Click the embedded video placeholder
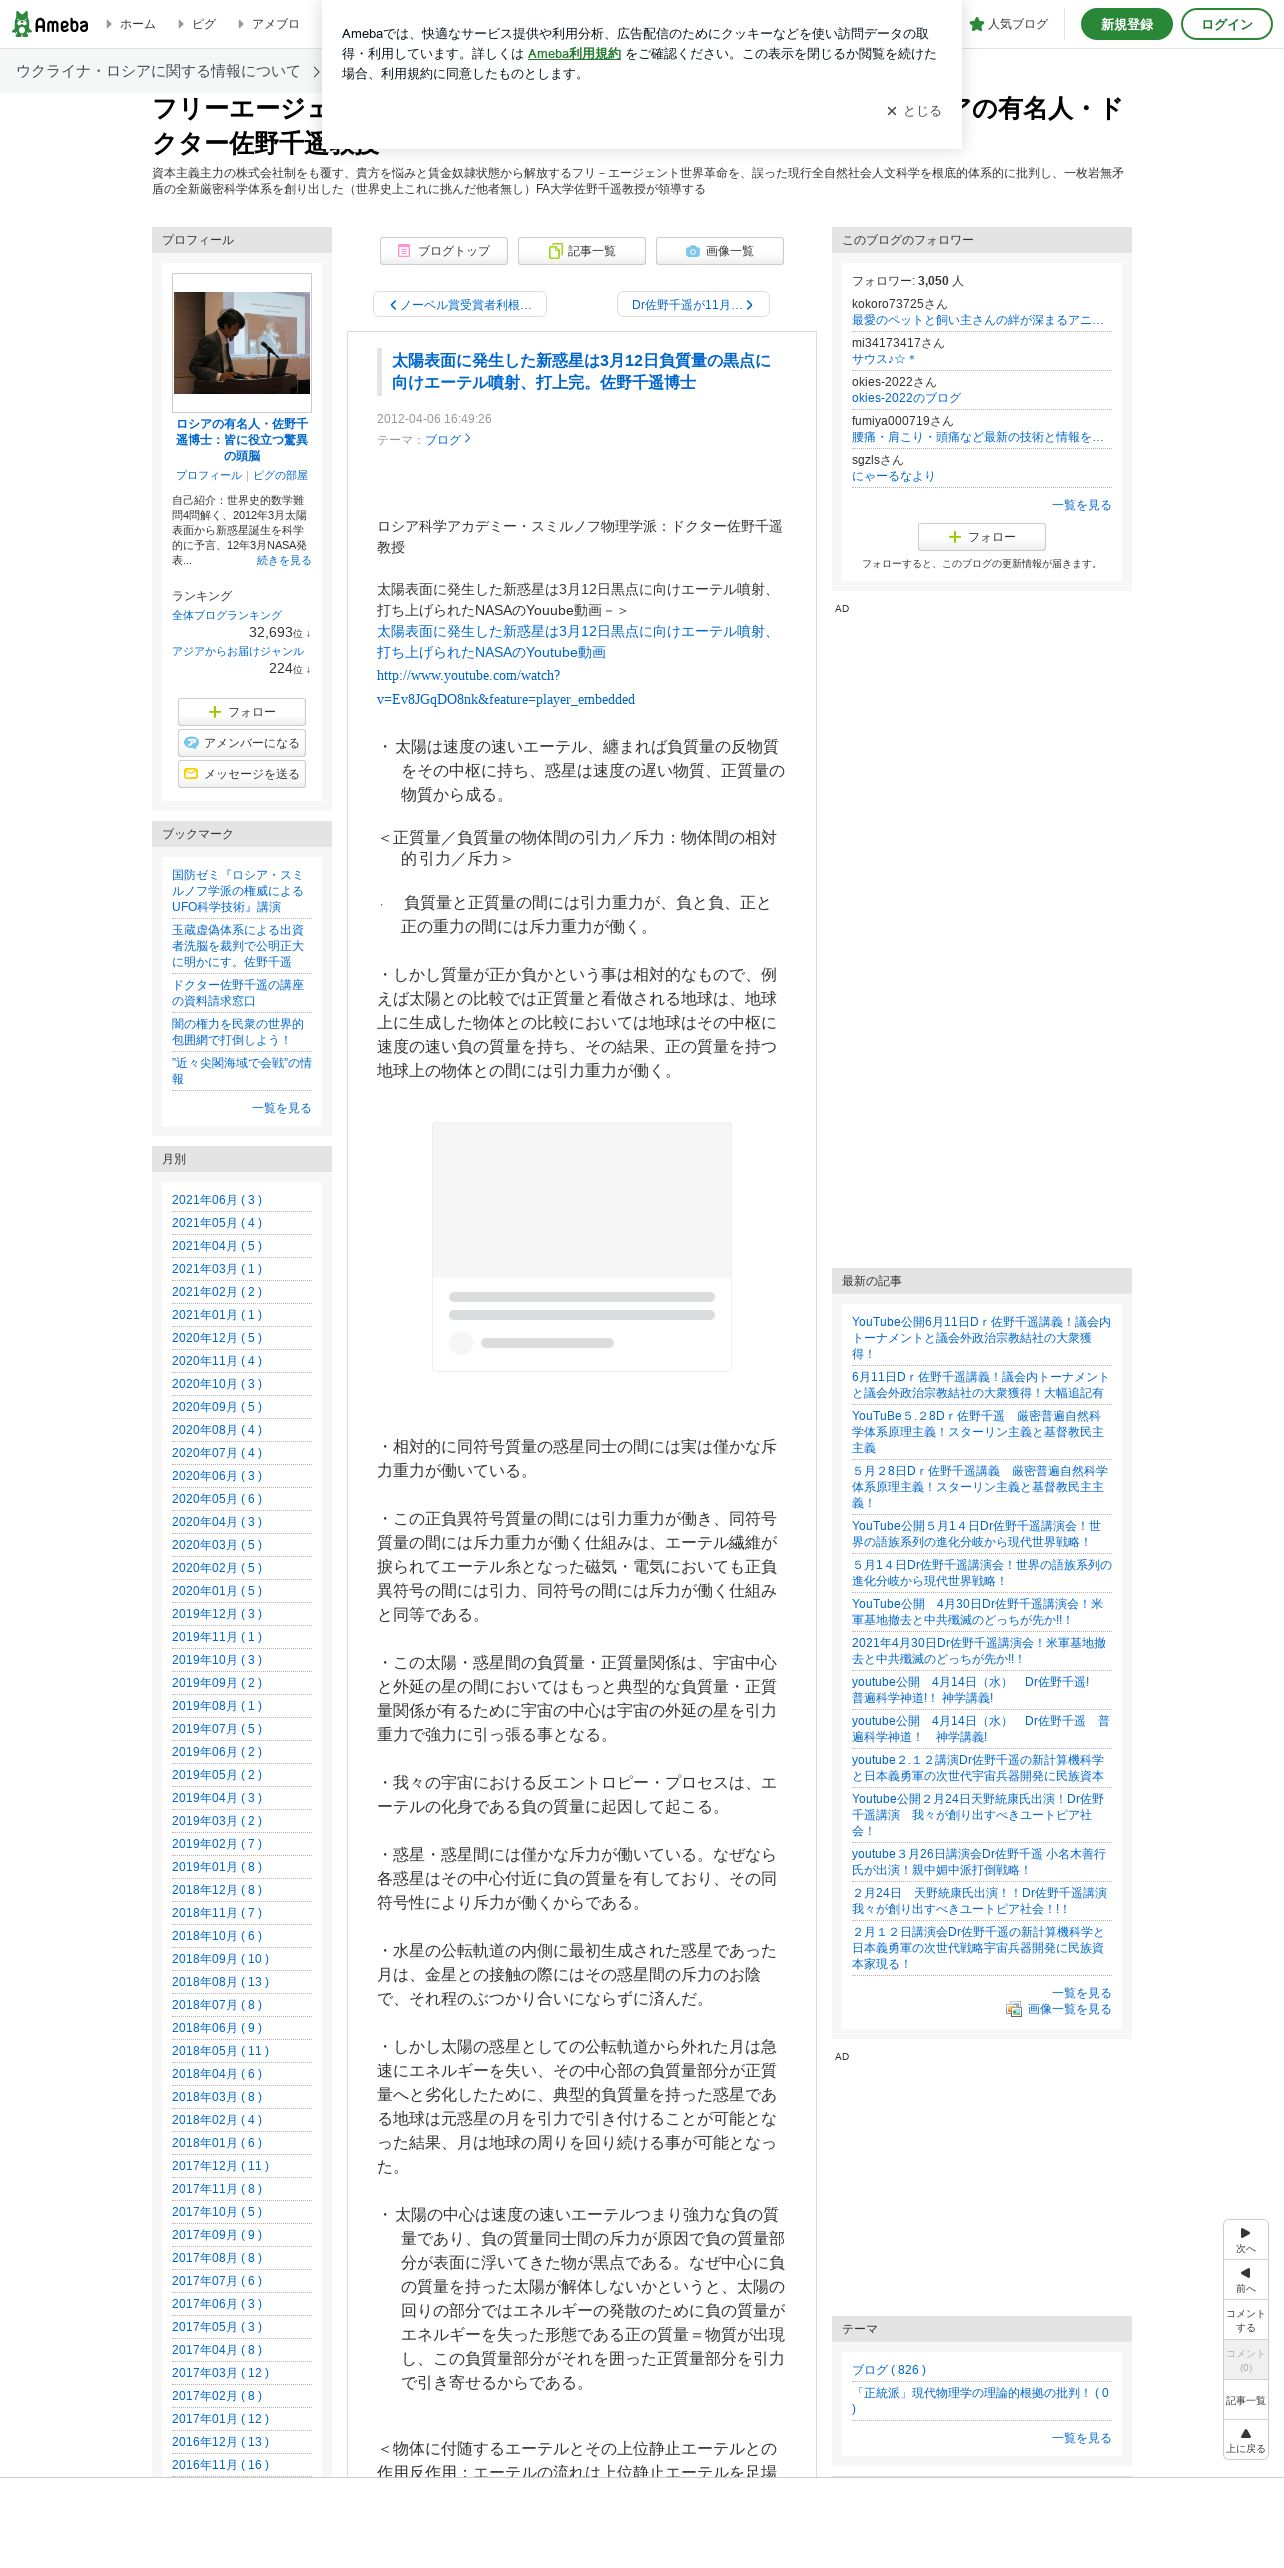Image resolution: width=1284 pixels, height=2568 pixels. (582, 1246)
